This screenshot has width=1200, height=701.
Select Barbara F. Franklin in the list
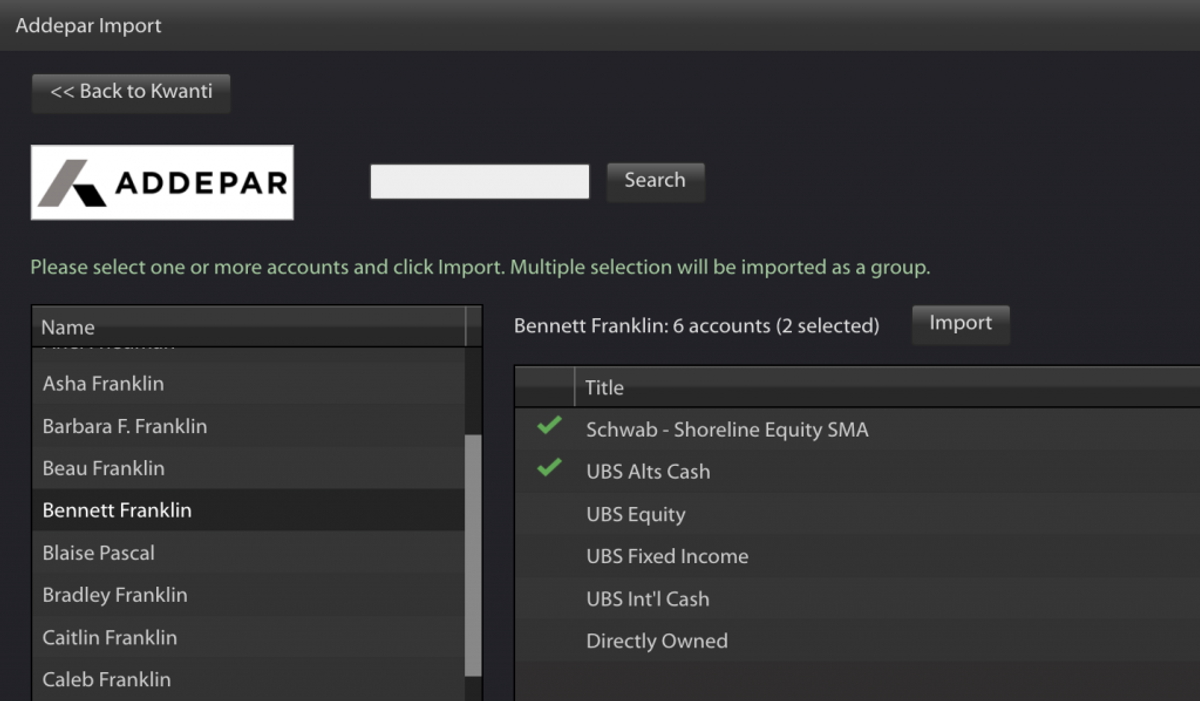point(249,426)
